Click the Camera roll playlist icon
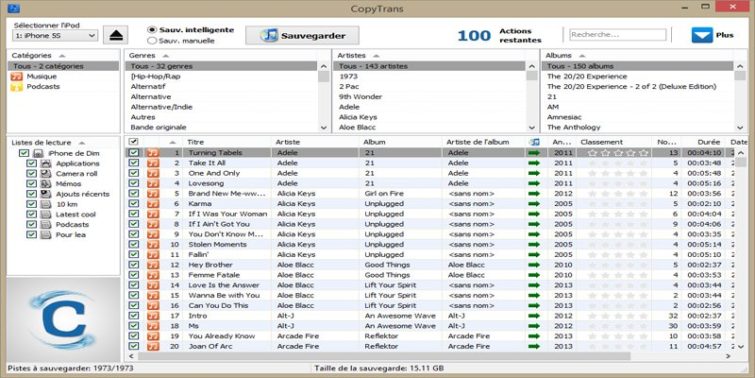The height and width of the screenshot is (378, 755). point(46,173)
